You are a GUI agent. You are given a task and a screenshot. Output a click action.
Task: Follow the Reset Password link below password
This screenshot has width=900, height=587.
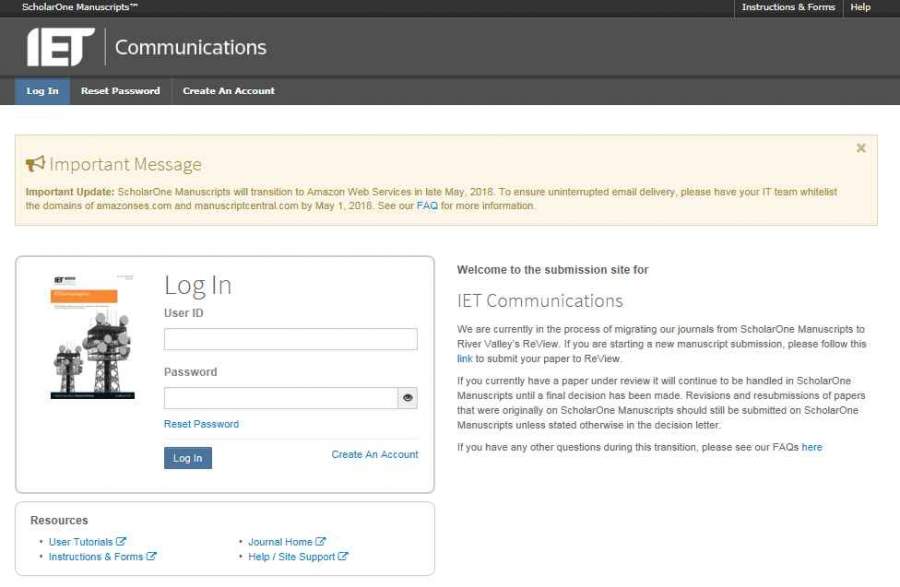point(201,424)
